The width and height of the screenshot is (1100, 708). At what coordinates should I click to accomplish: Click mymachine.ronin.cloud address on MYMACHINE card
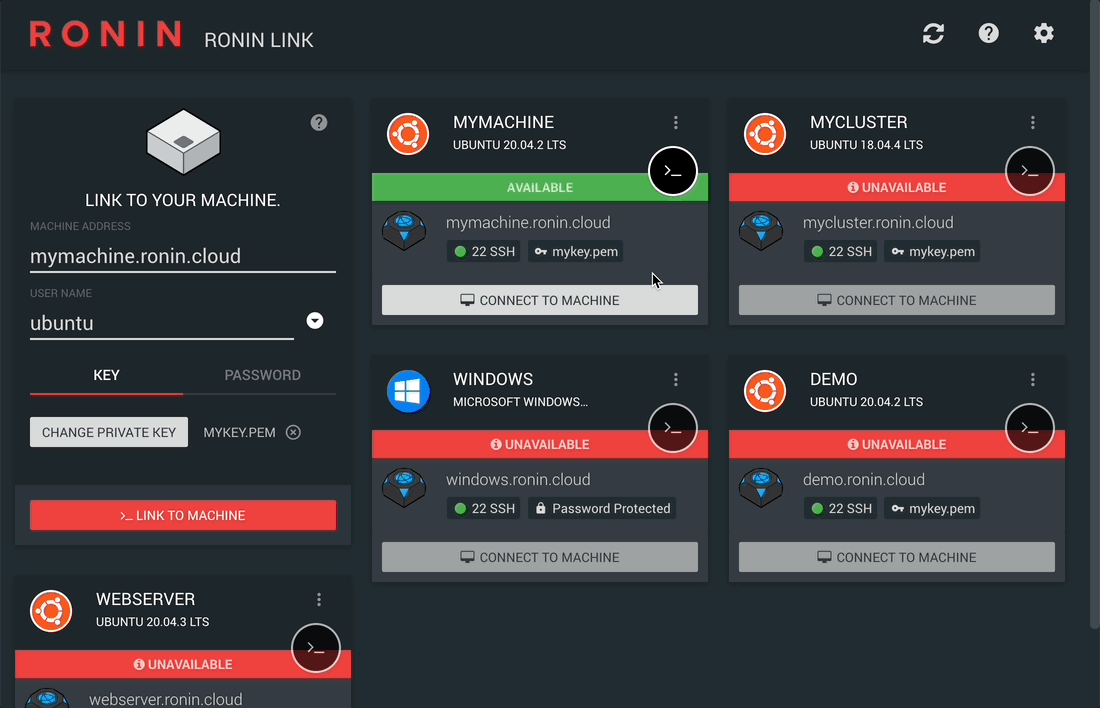click(x=528, y=223)
